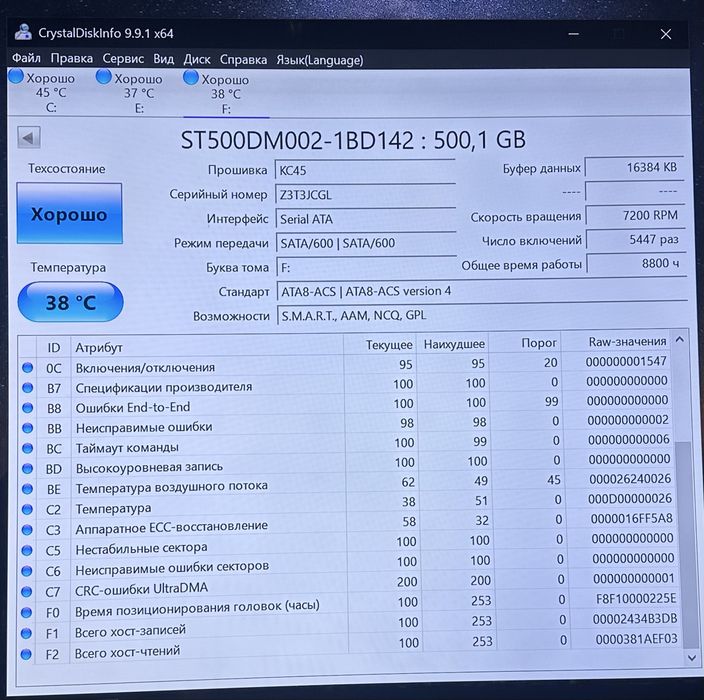Select the Неисправимые ошибки attribute row
Image resolution: width=704 pixels, height=700 pixels.
coord(345,425)
